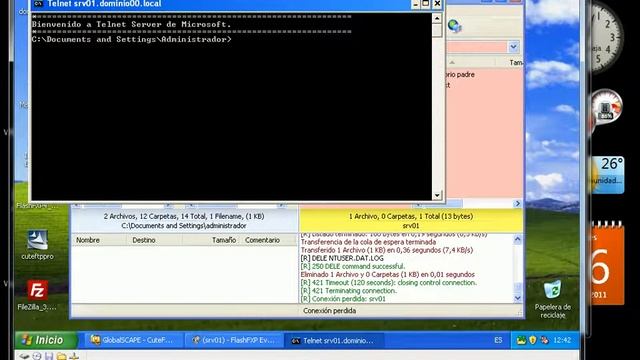Screen dimensions: 640x360
Task: Click log line 'Eliminado 1 Archivo y 0 Carpetas'
Action: click(388, 275)
